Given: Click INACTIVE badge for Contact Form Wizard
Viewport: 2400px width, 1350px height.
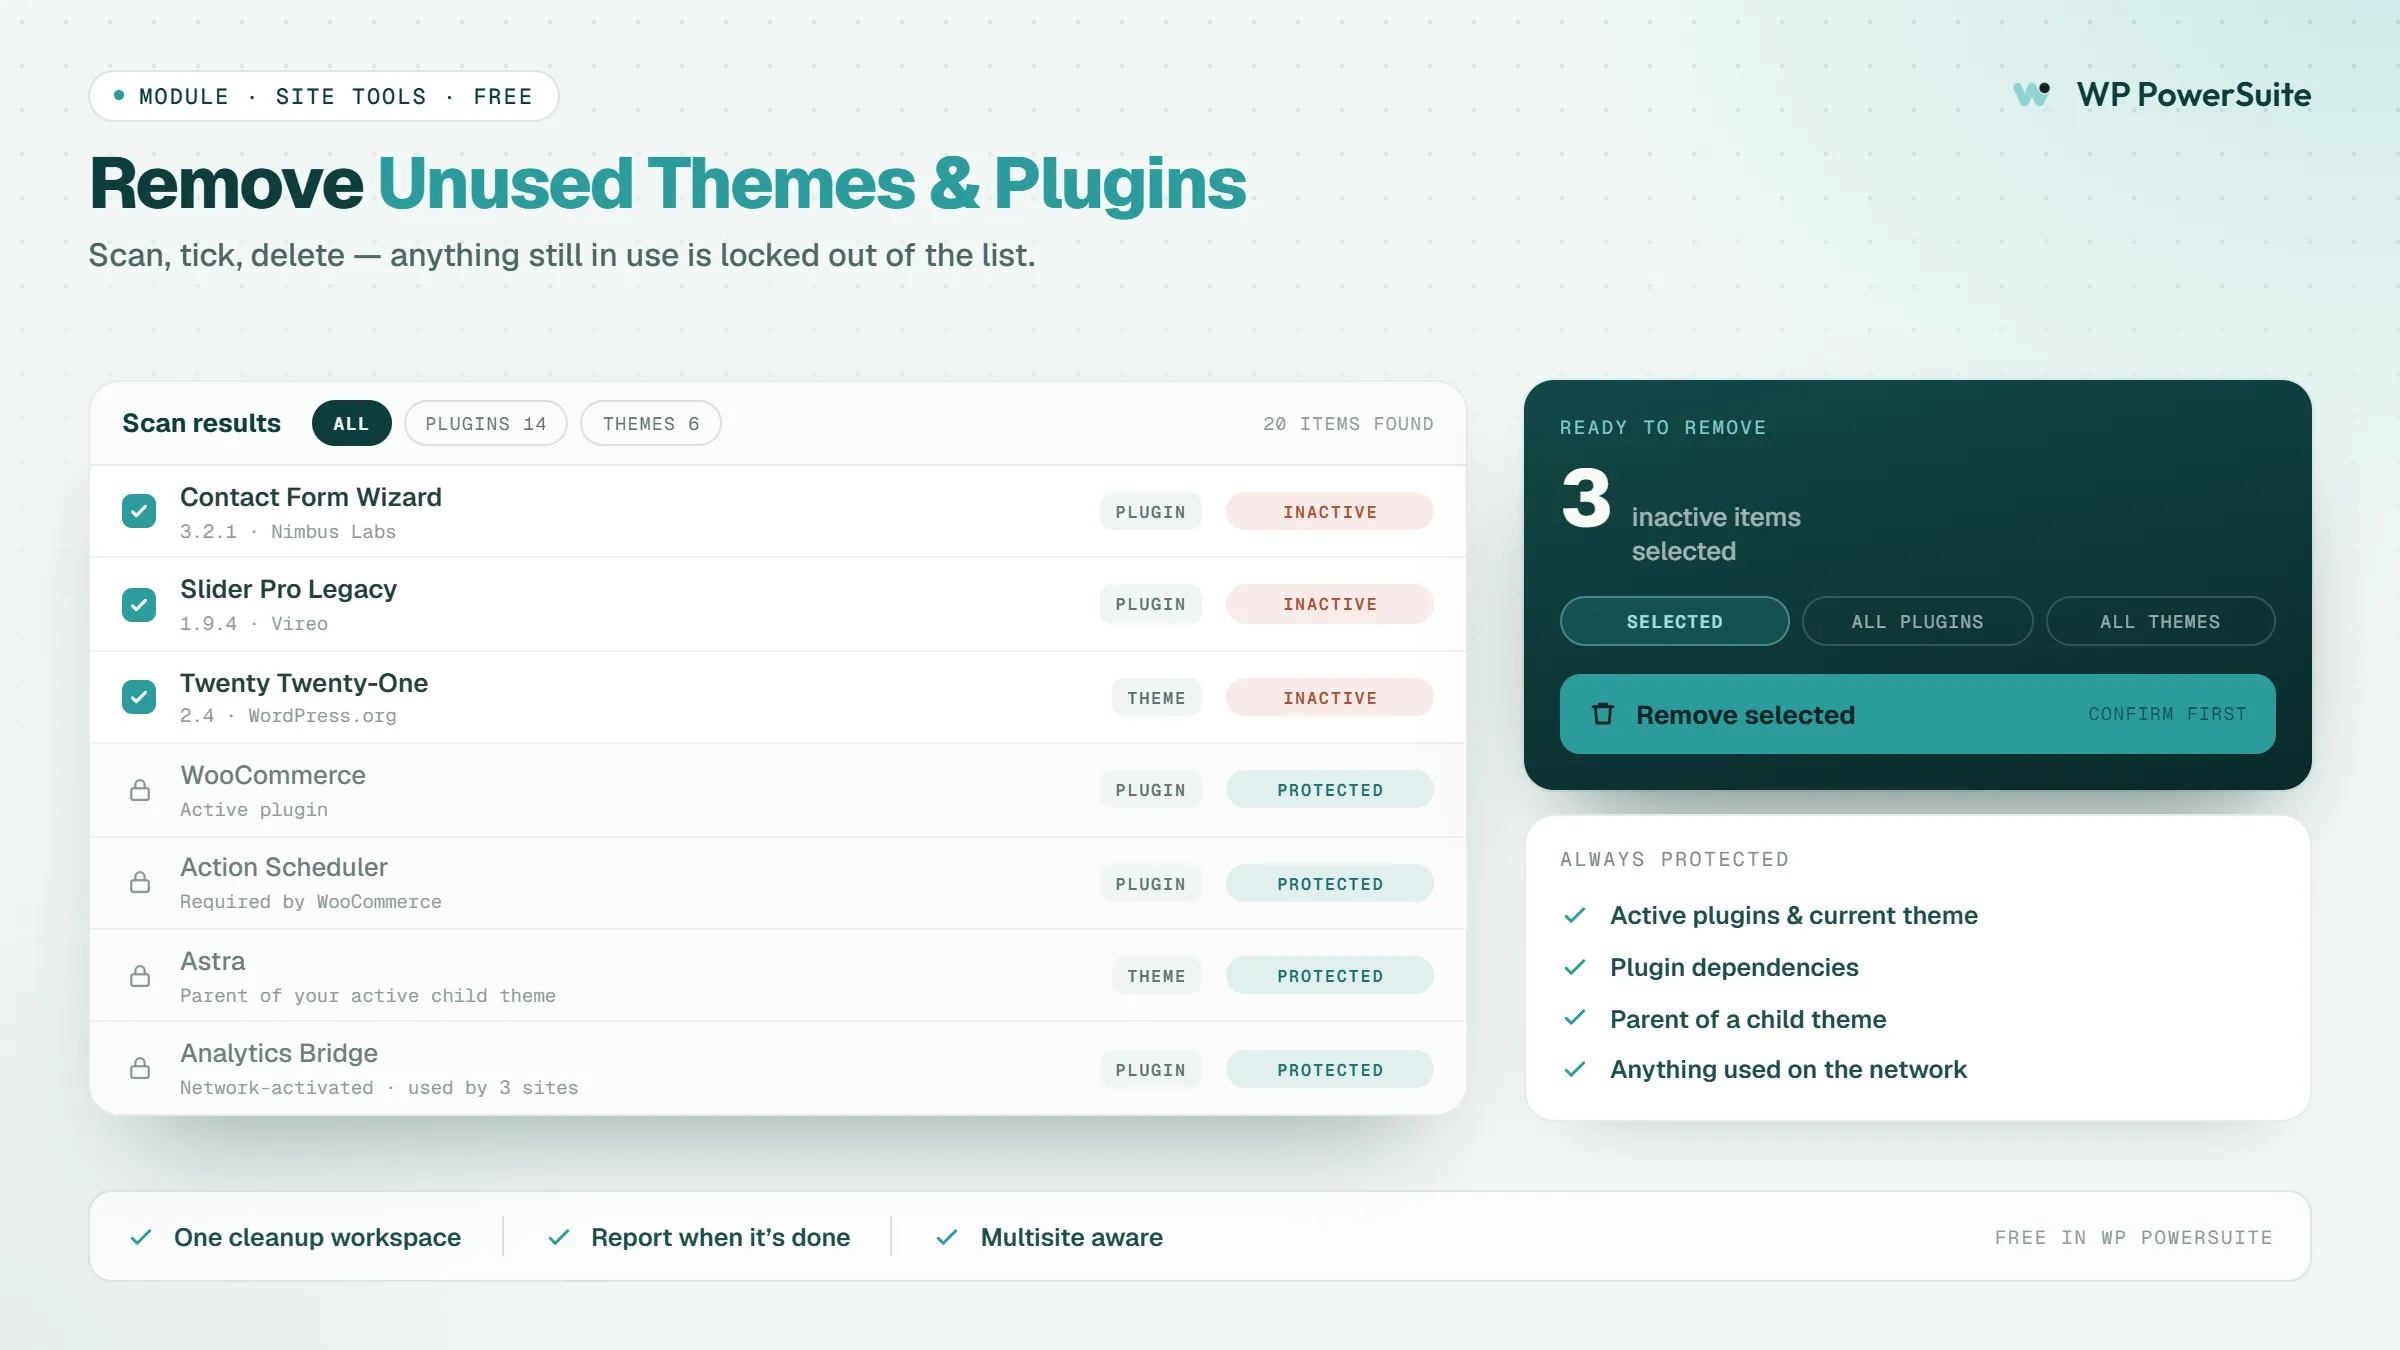Looking at the screenshot, I should coord(1330,511).
